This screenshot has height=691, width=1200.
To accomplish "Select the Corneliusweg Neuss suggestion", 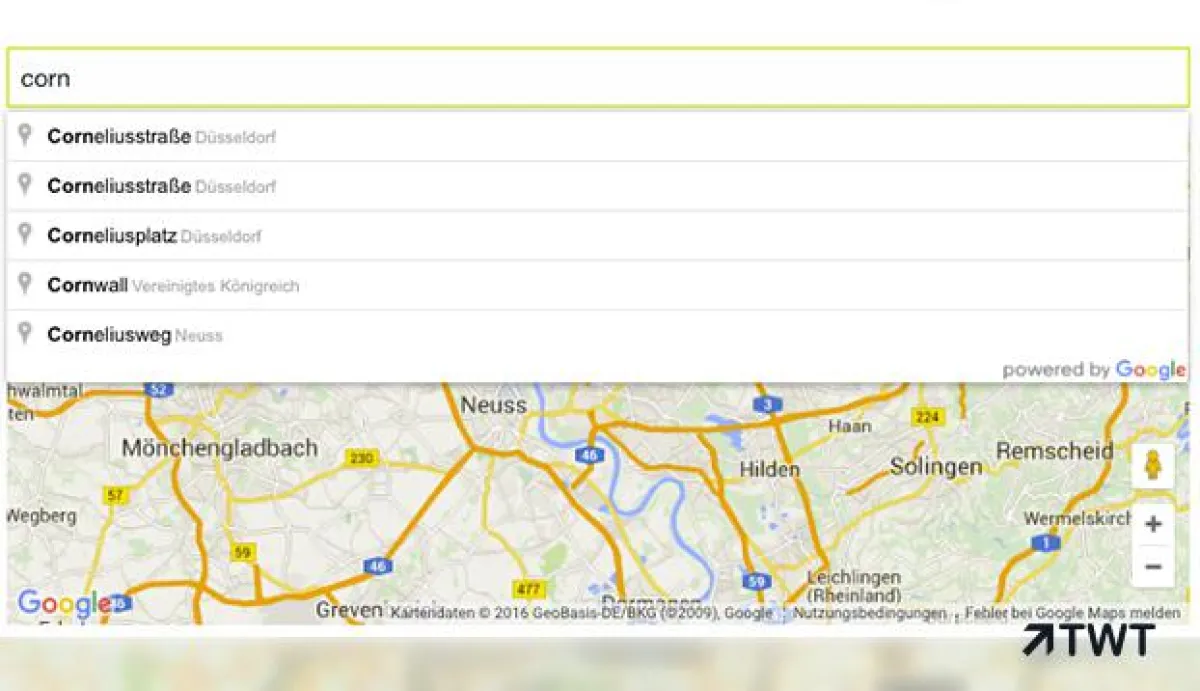I will click(597, 335).
